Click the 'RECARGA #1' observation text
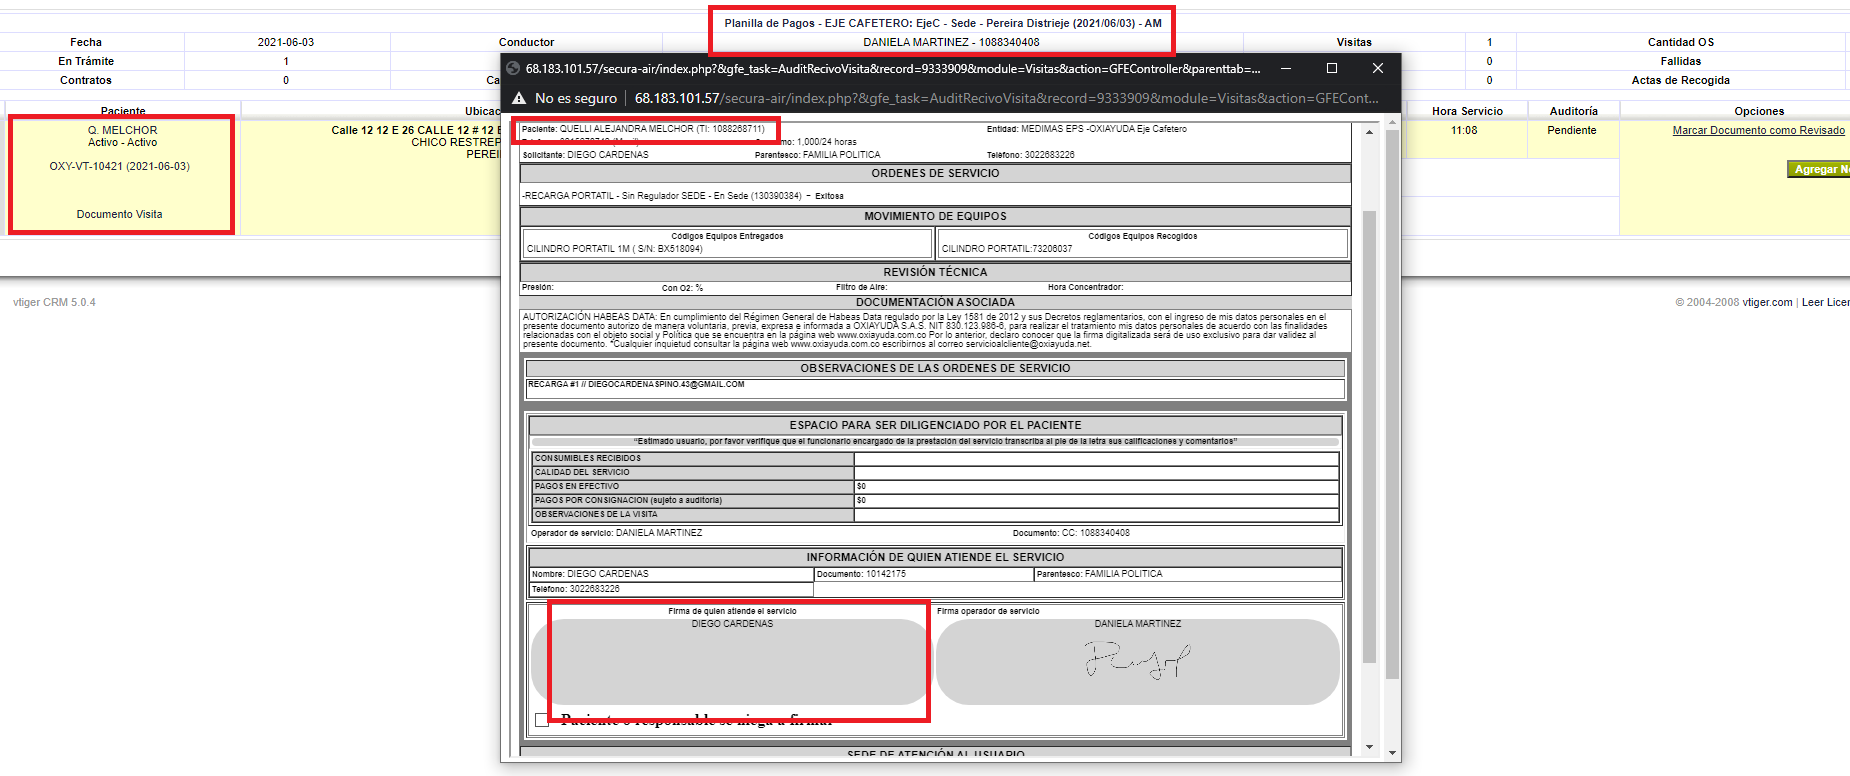 coord(636,384)
